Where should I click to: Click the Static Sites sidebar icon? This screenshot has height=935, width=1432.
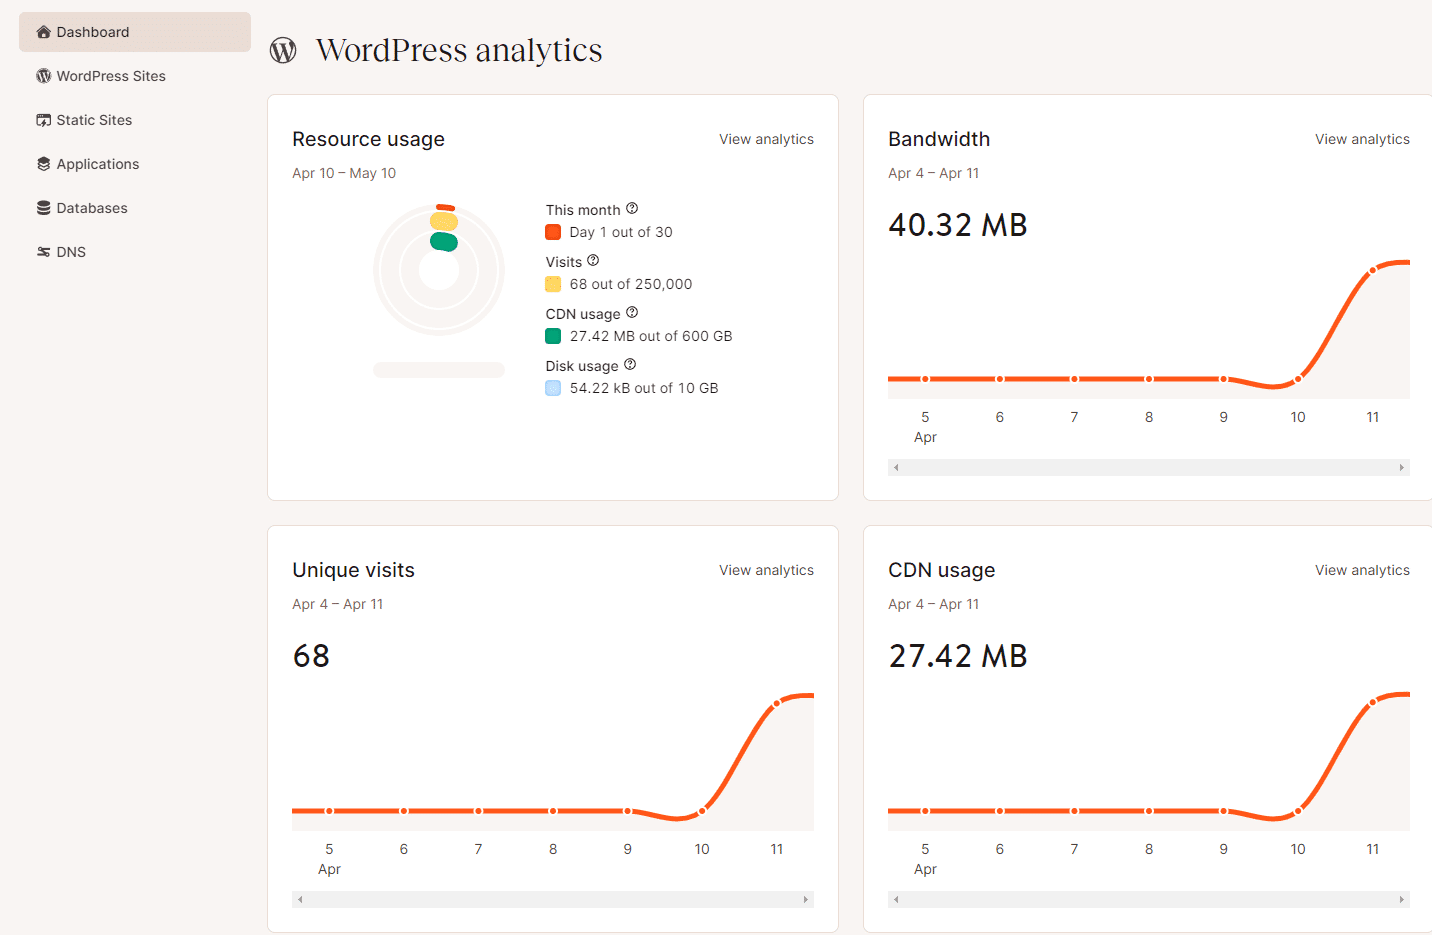coord(43,120)
